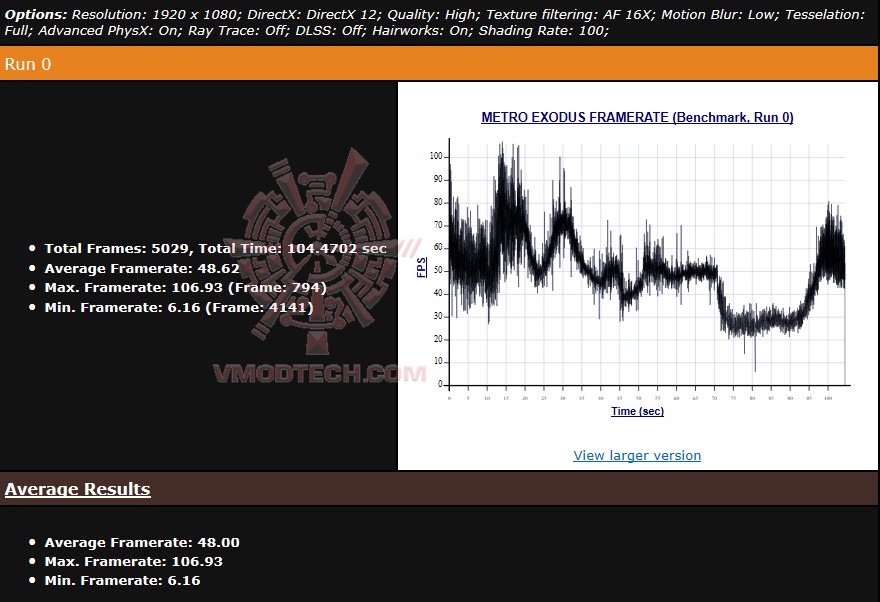
Task: Select Max. Framerate: 106.93 (Frame: 794)
Action: [185, 288]
